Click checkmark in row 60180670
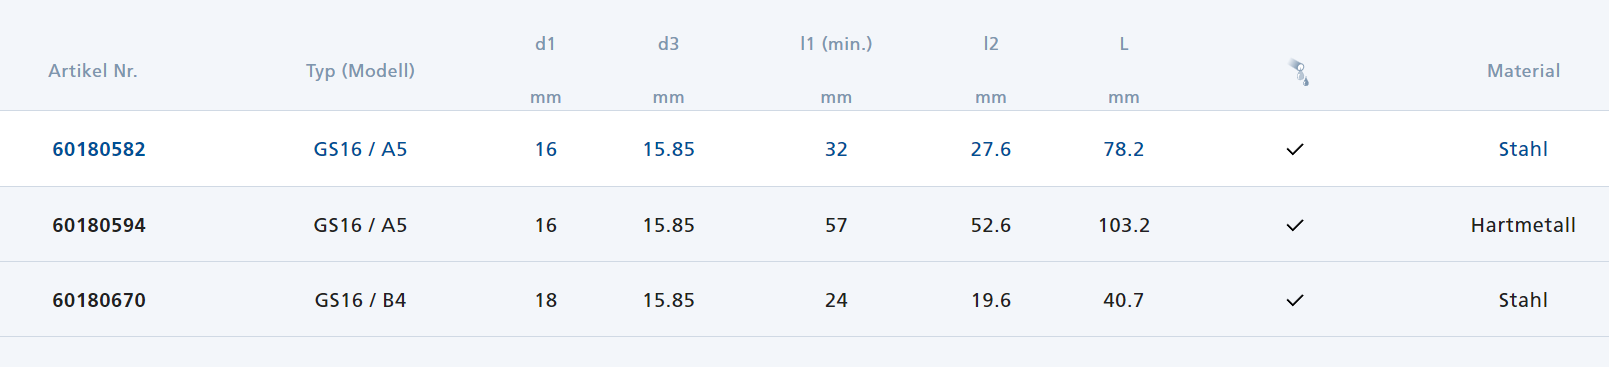Image resolution: width=1609 pixels, height=367 pixels. pos(1295,300)
